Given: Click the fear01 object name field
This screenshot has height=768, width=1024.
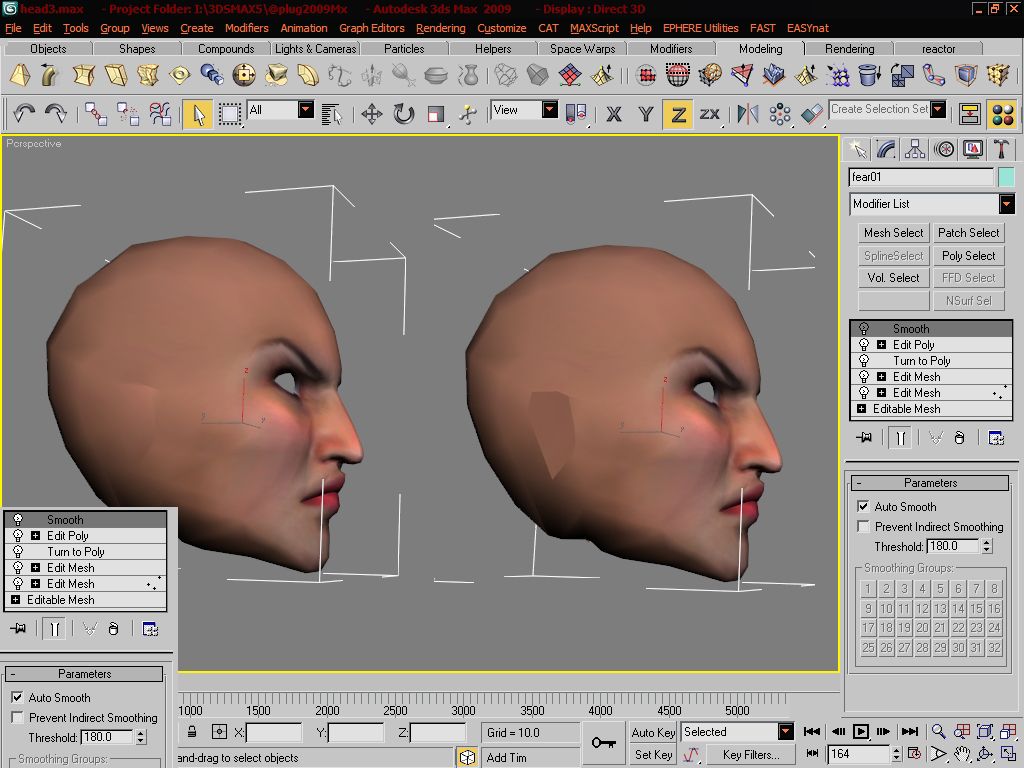Looking at the screenshot, I should point(921,177).
